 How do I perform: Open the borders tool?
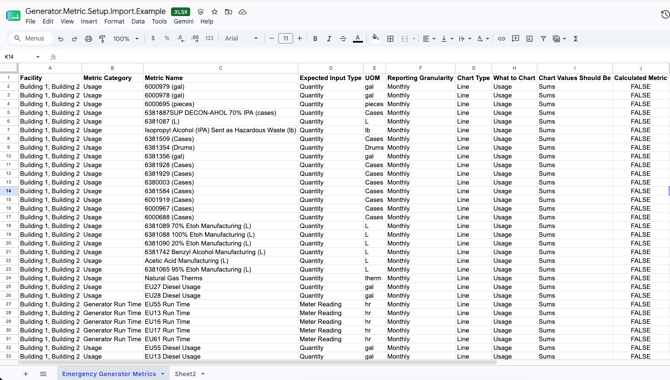390,38
